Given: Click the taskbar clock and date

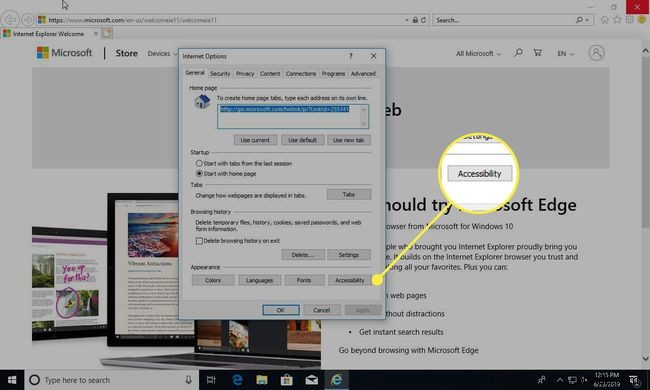Looking at the screenshot, I should 606,380.
